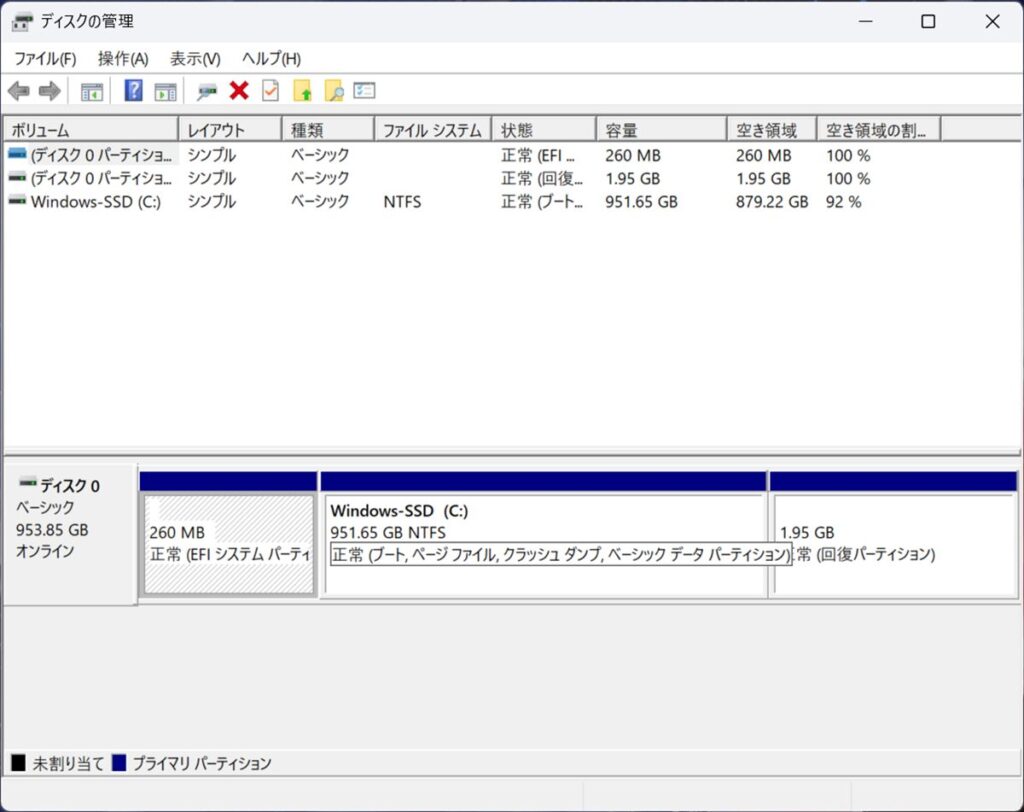The width and height of the screenshot is (1024, 812).
Task: Sort by the レイアウト column header
Action: (x=230, y=130)
